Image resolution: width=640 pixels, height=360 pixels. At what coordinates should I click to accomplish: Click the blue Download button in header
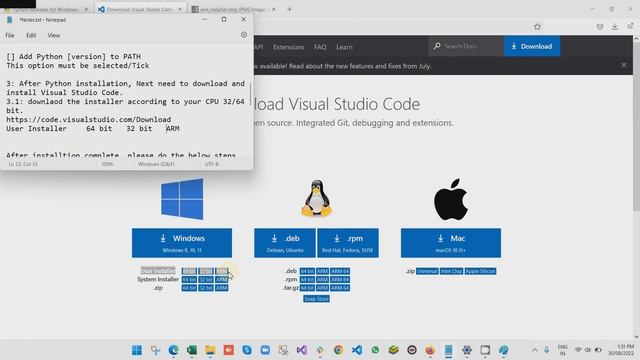pyautogui.click(x=532, y=46)
